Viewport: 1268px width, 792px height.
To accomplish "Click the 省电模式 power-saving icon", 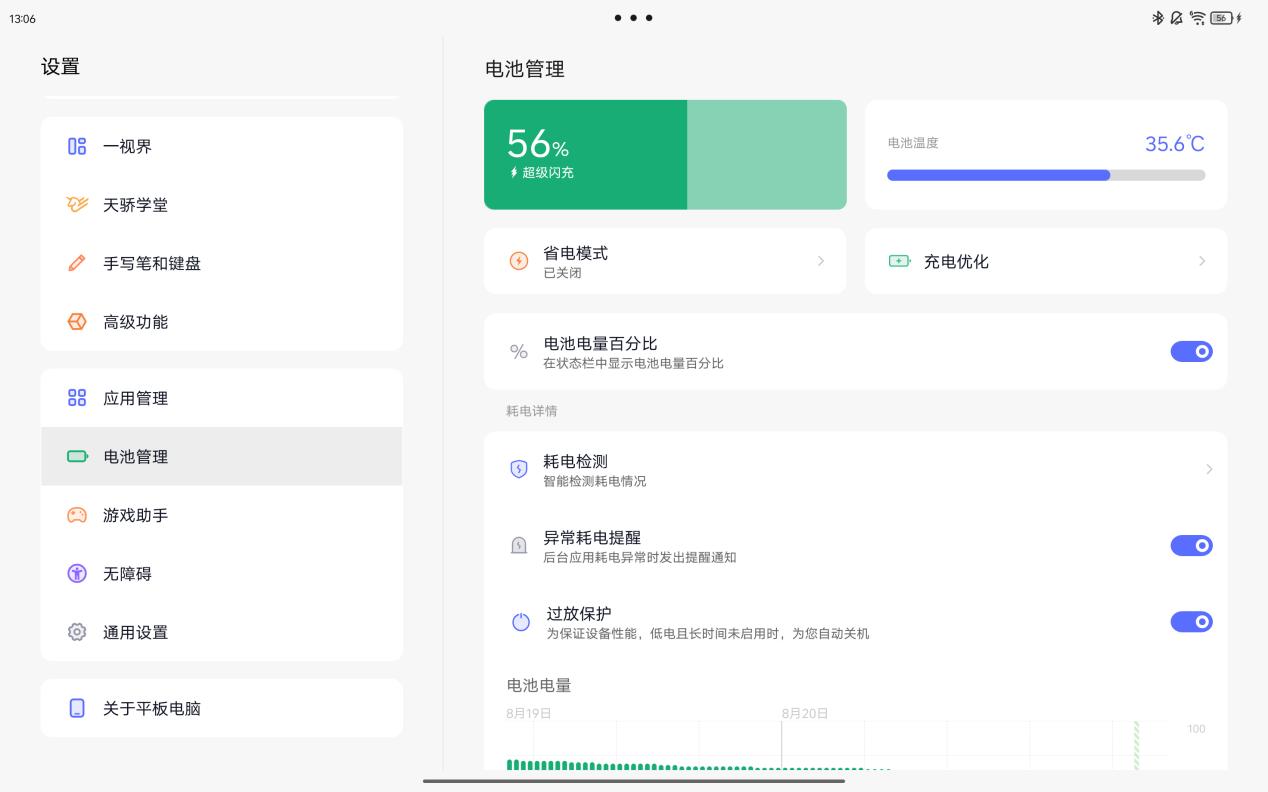I will pyautogui.click(x=518, y=260).
